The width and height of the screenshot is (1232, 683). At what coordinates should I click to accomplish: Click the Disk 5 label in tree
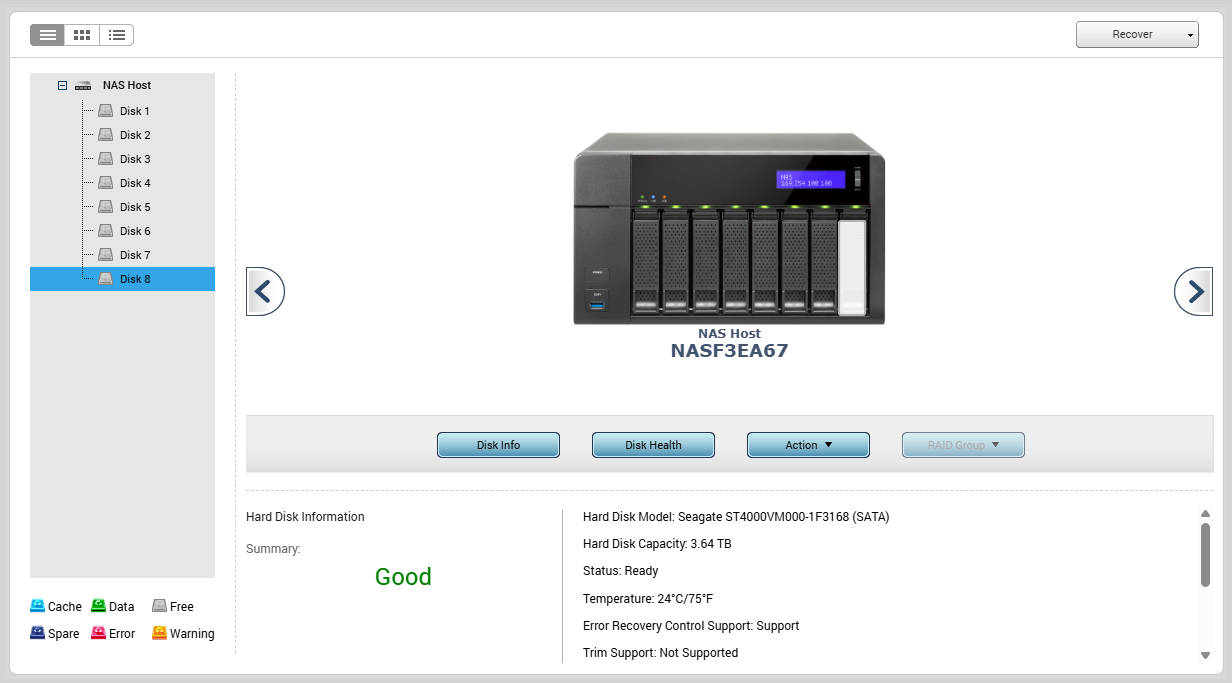point(135,207)
